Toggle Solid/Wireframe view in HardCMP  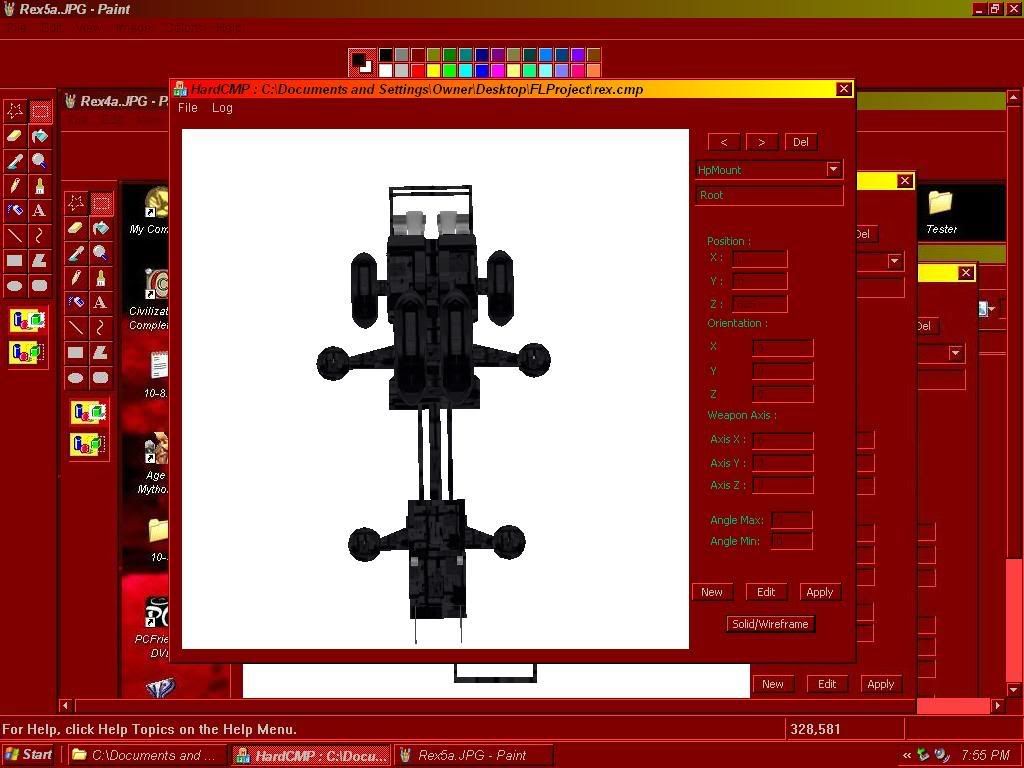click(x=770, y=624)
